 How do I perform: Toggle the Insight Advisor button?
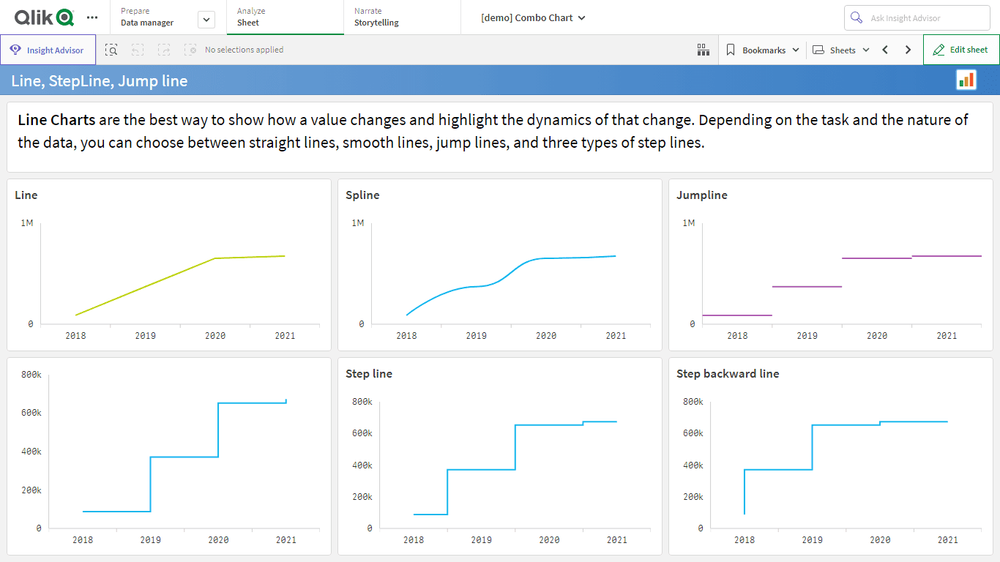click(x=48, y=50)
